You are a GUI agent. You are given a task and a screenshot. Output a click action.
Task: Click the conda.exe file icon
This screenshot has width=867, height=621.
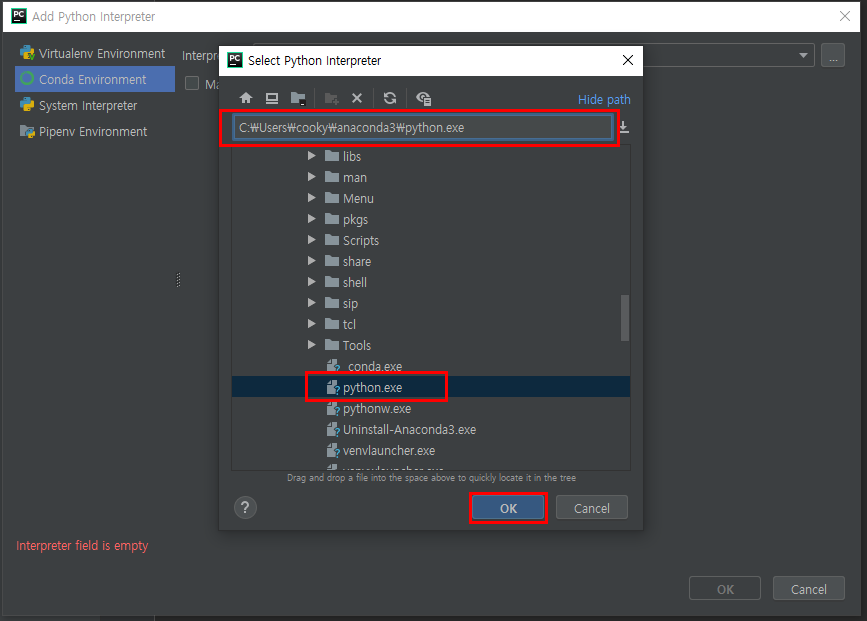333,366
